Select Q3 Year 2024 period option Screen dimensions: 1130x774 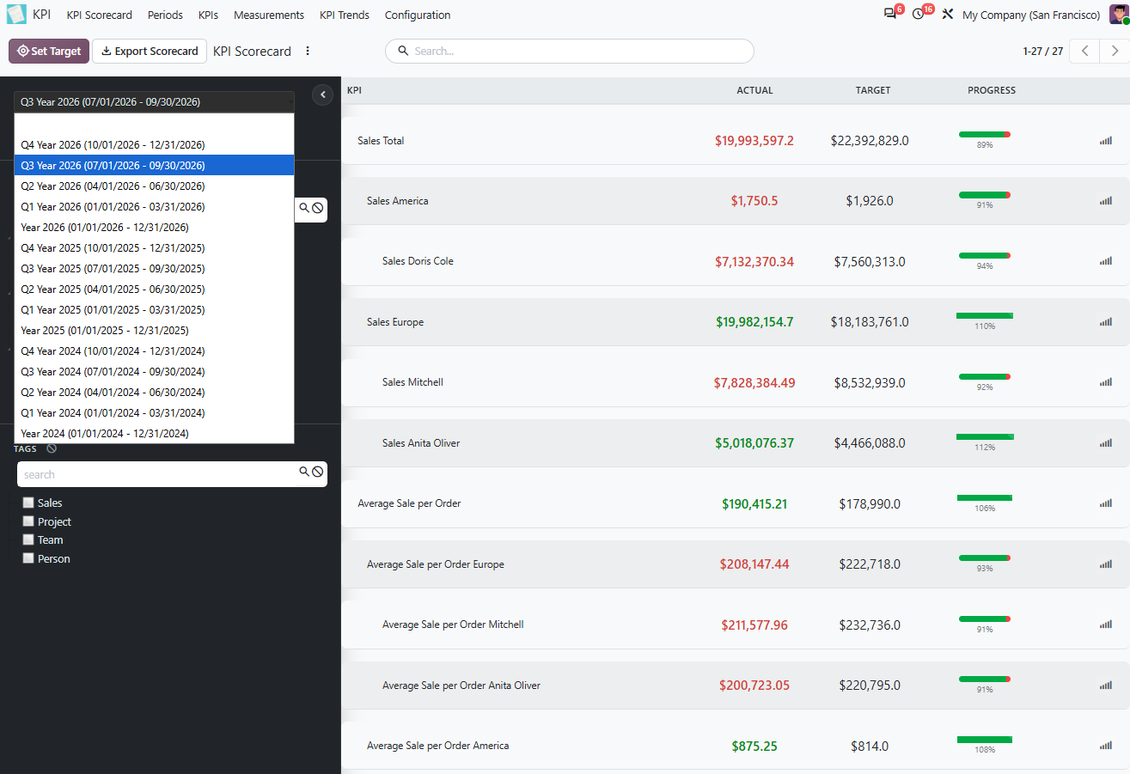154,372
